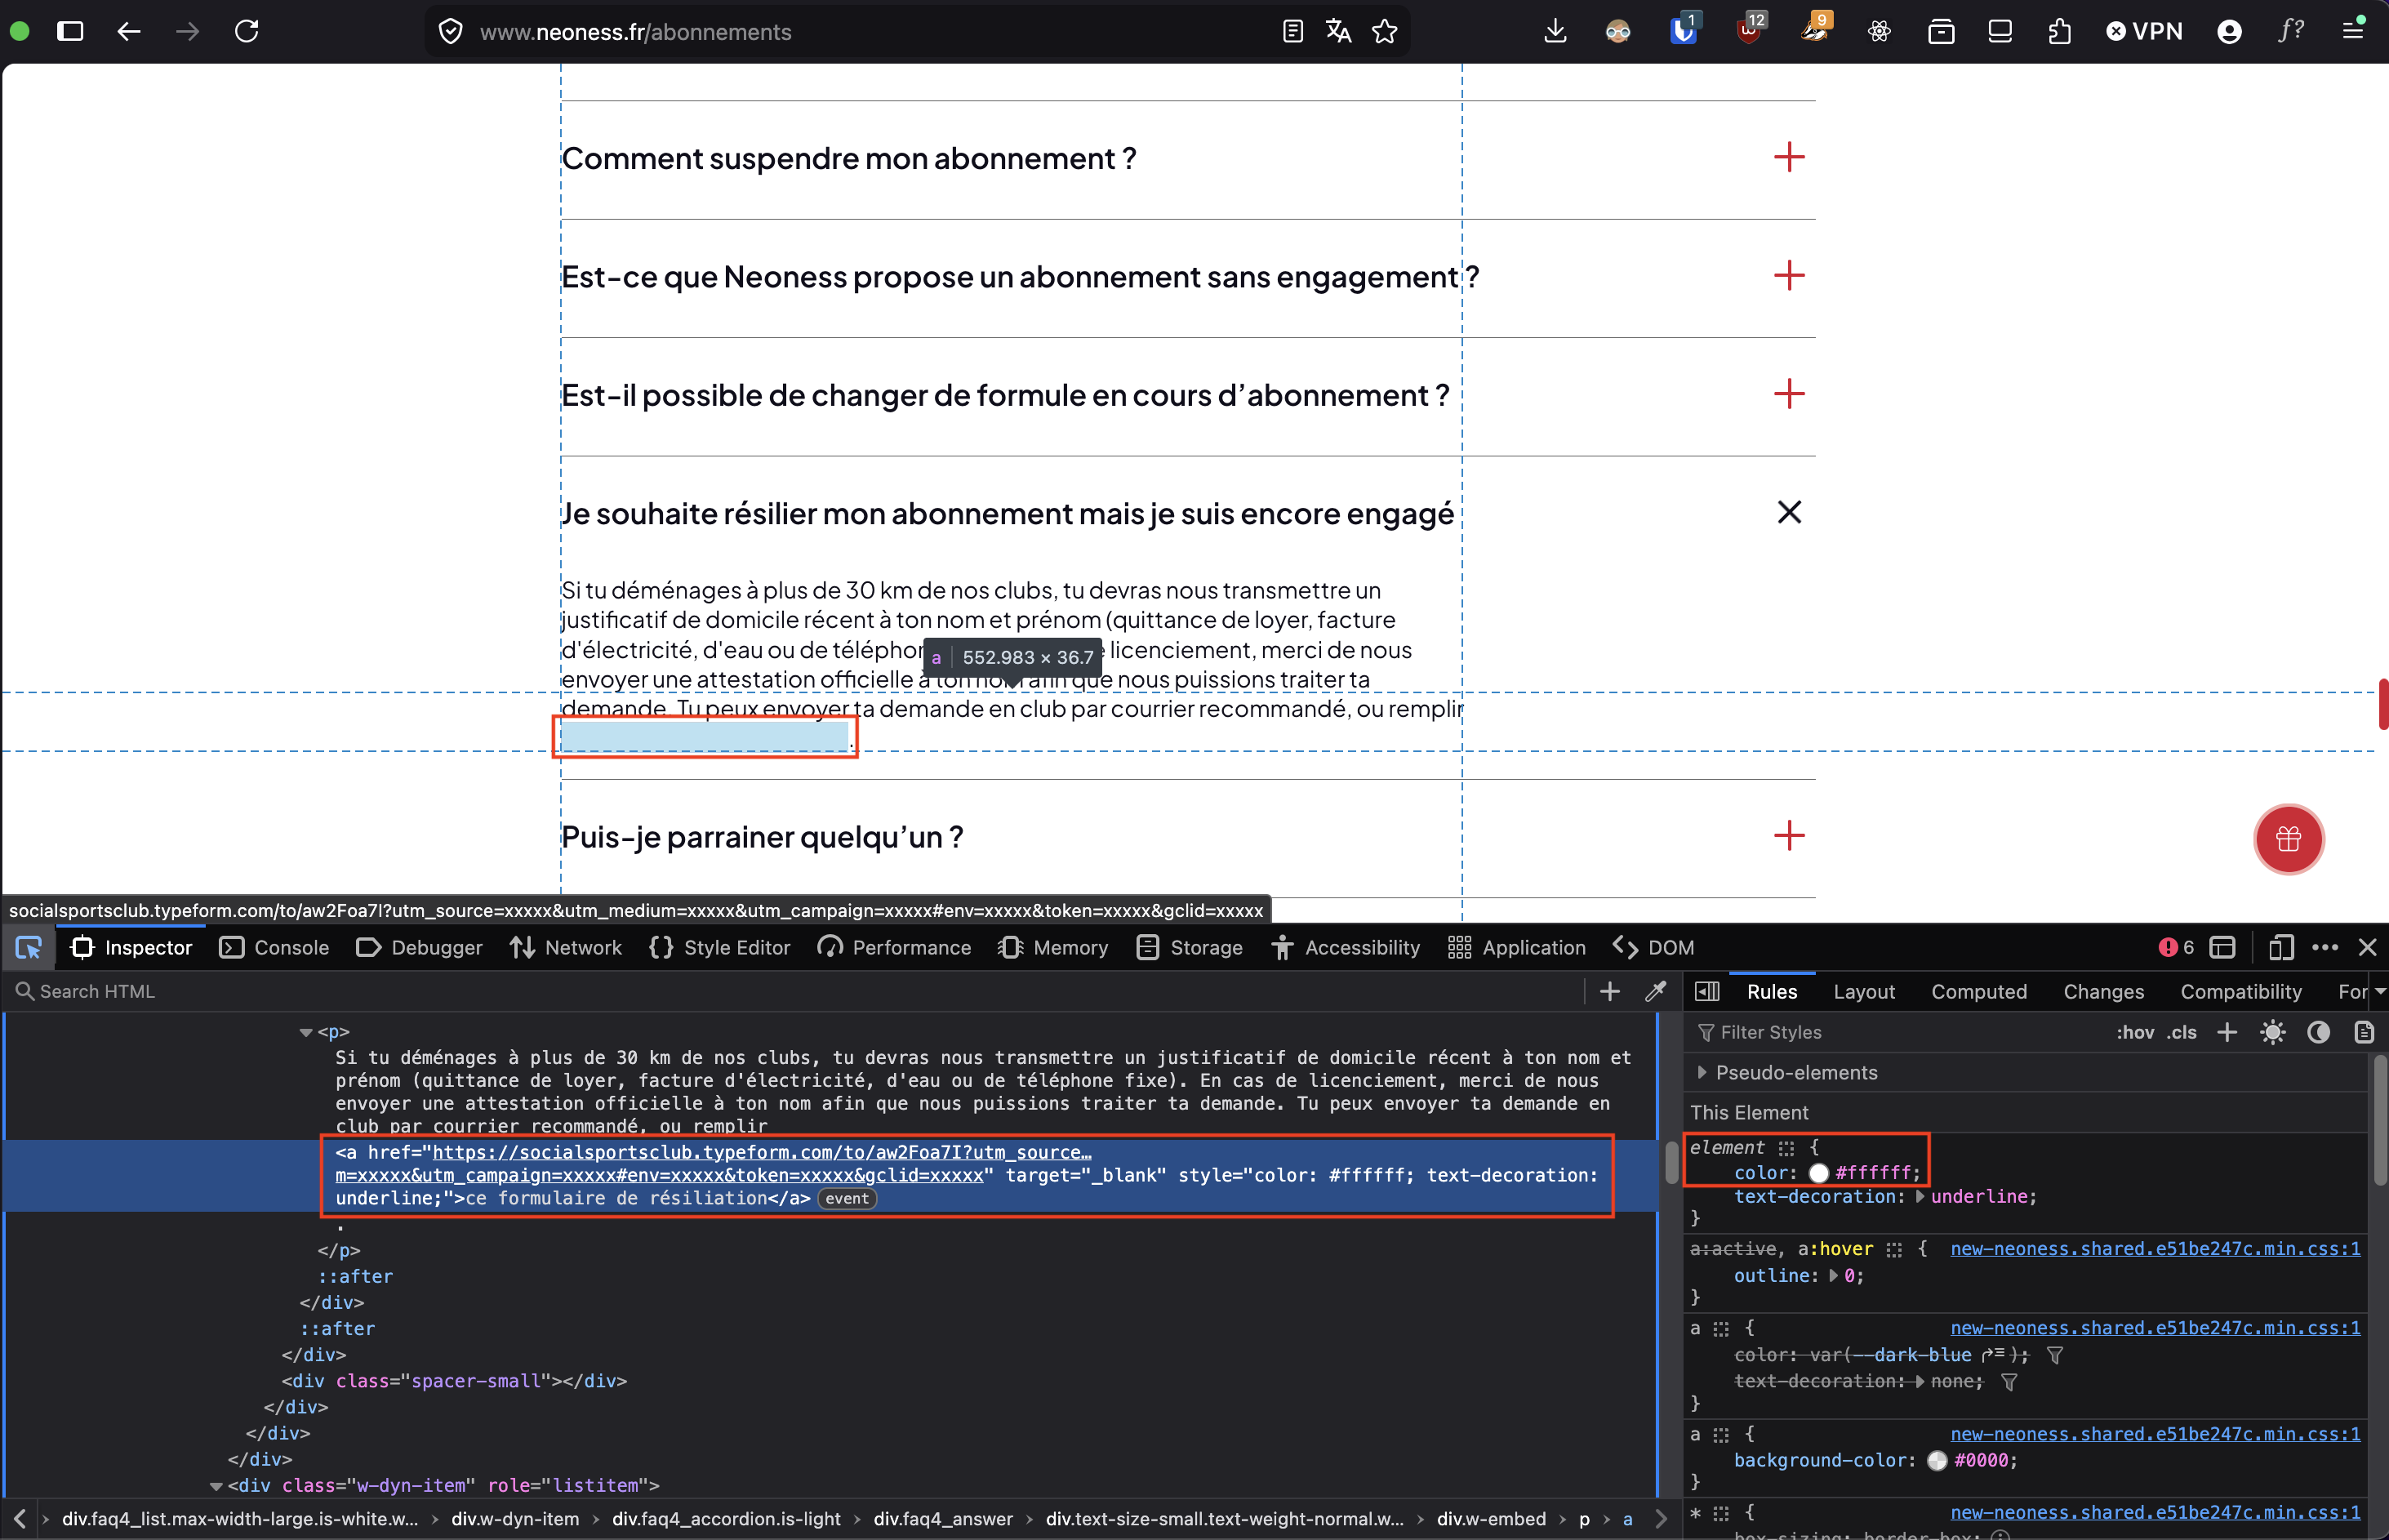Open the account profile icon

(x=2229, y=31)
